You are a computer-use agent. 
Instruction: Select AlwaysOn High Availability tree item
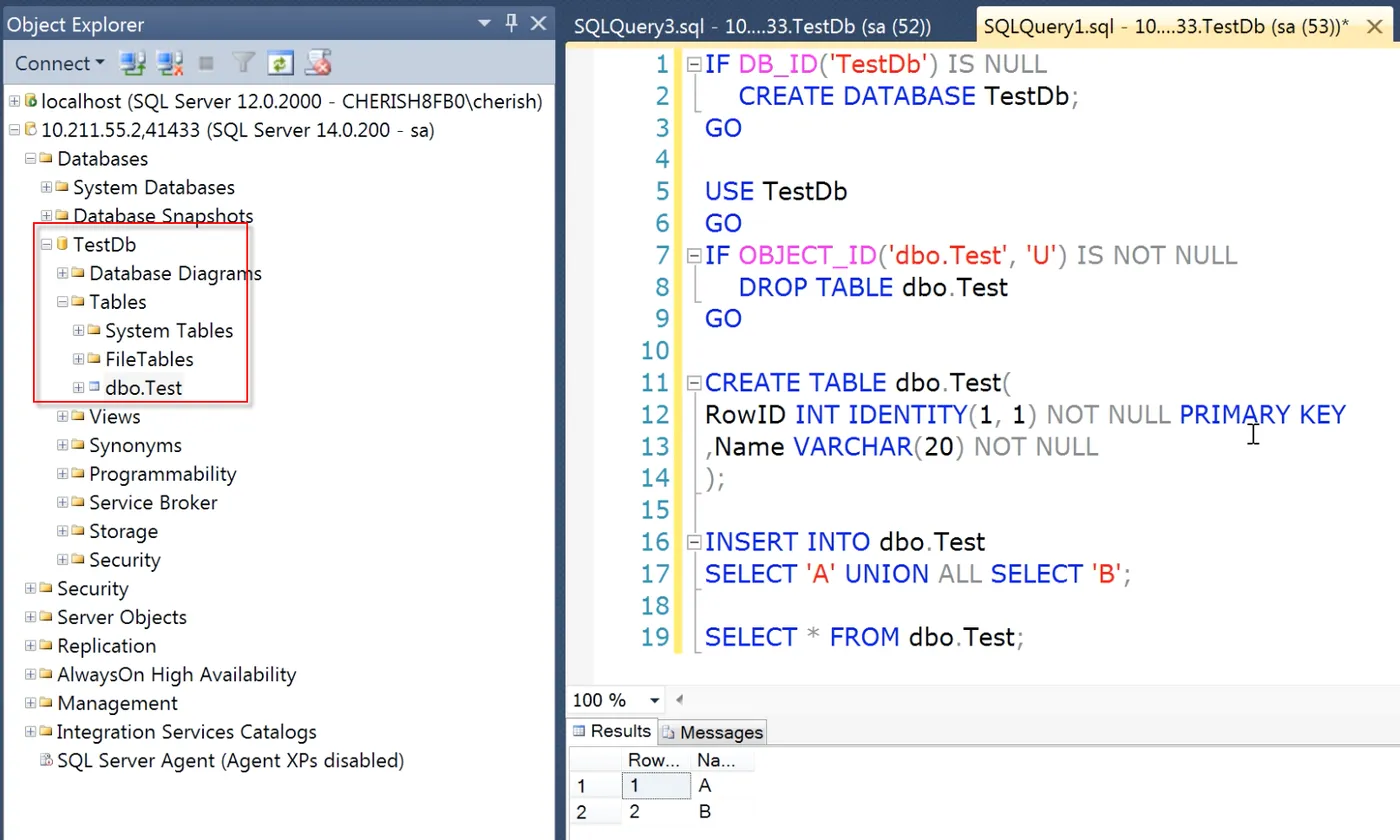pyautogui.click(x=176, y=674)
